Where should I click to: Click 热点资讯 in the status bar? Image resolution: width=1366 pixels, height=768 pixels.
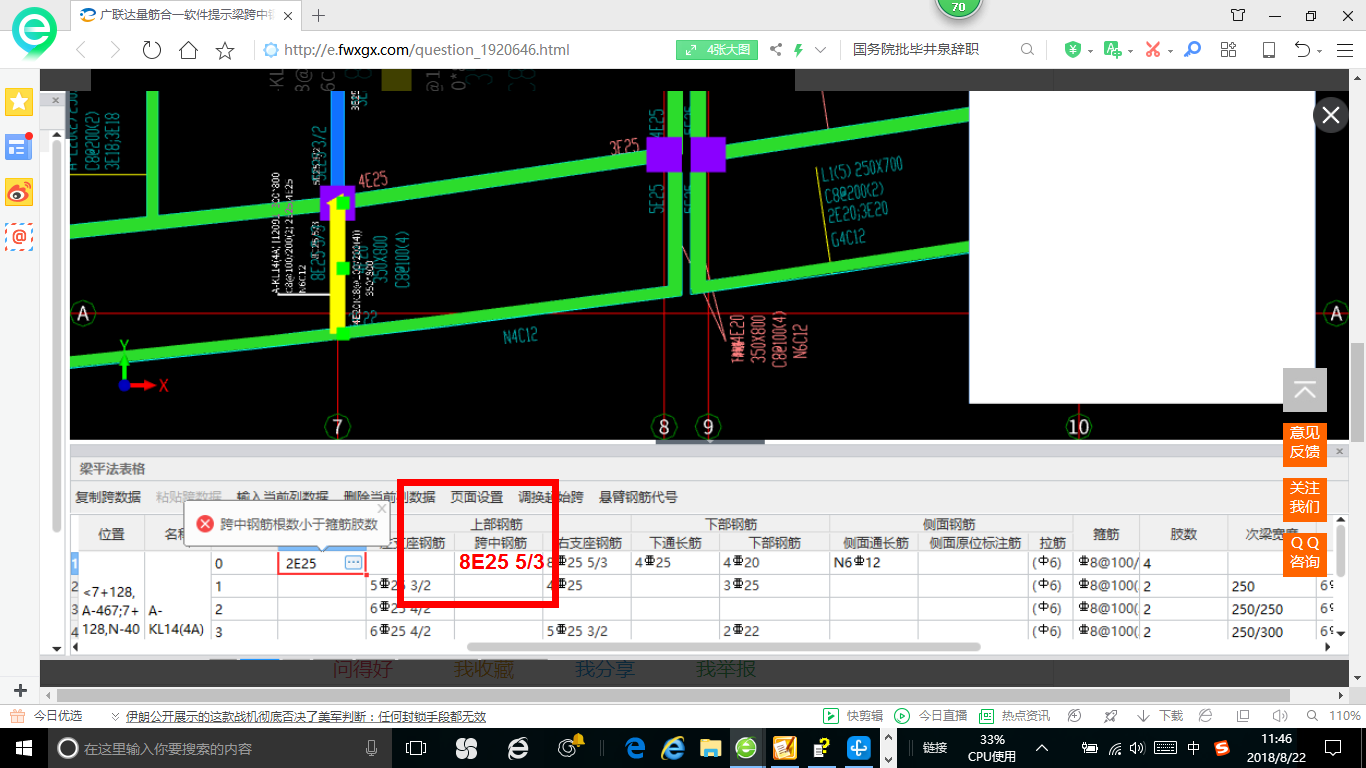point(1015,716)
